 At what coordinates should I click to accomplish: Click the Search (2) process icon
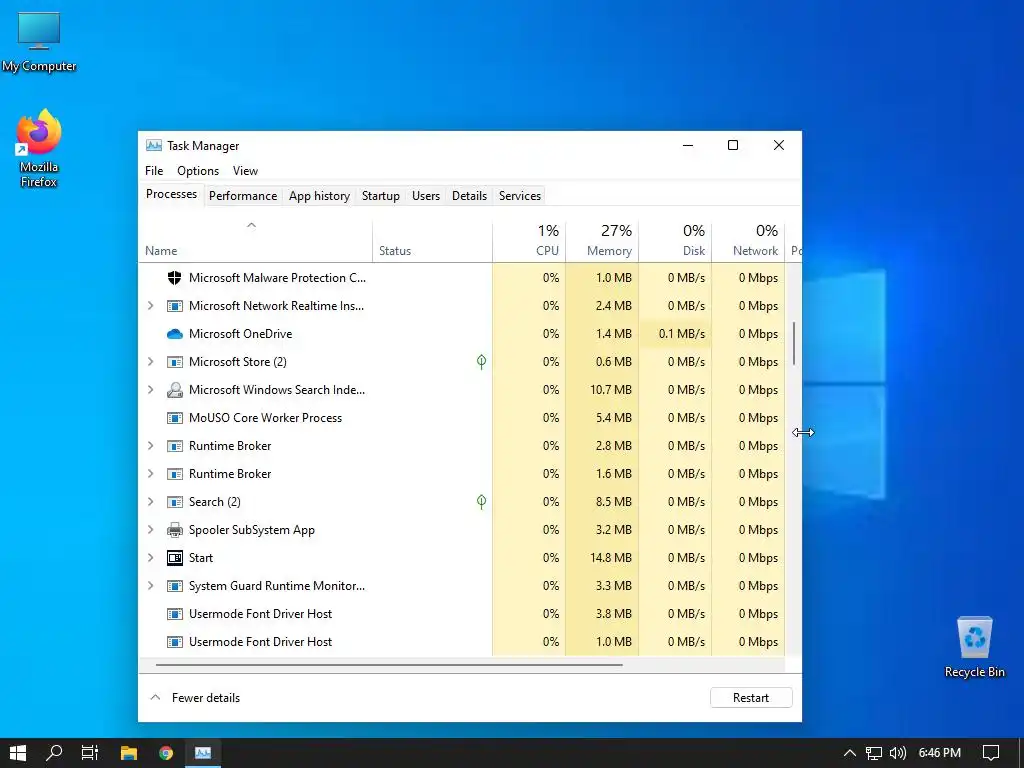tap(174, 502)
